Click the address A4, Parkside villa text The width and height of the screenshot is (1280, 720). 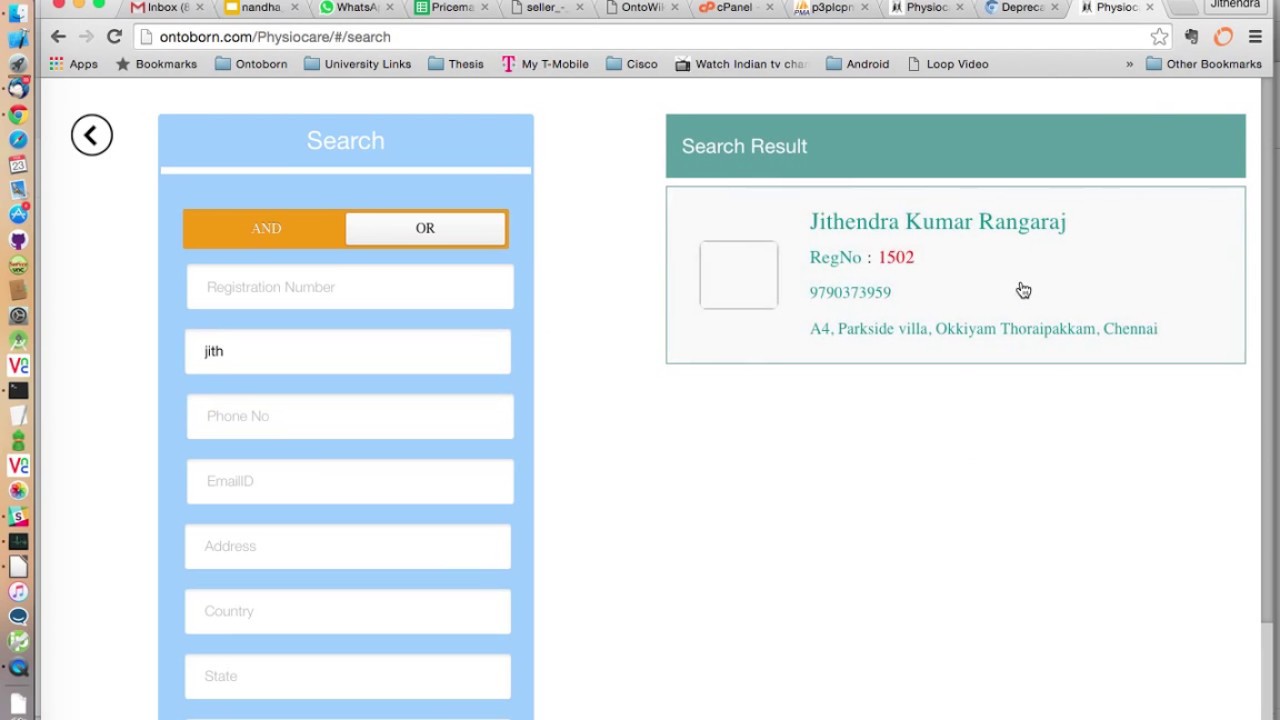(x=983, y=329)
